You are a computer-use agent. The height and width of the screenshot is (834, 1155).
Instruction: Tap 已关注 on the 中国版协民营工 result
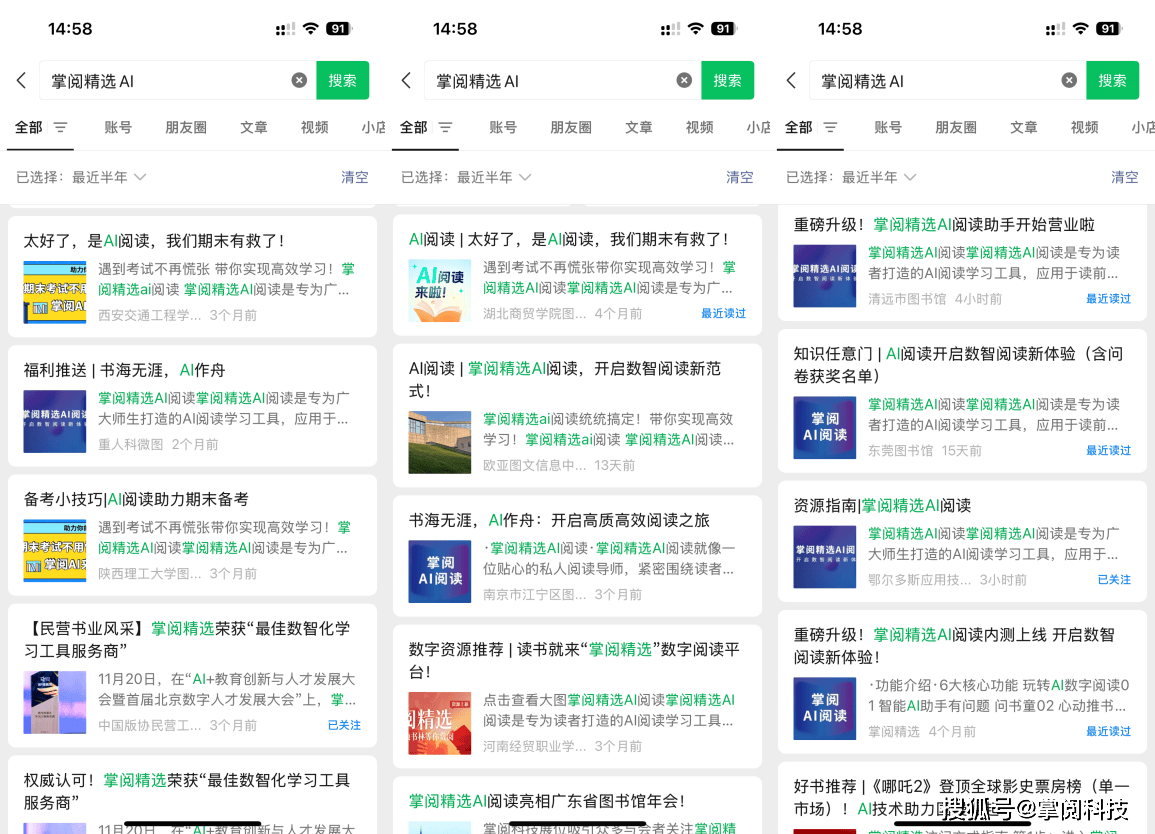344,725
